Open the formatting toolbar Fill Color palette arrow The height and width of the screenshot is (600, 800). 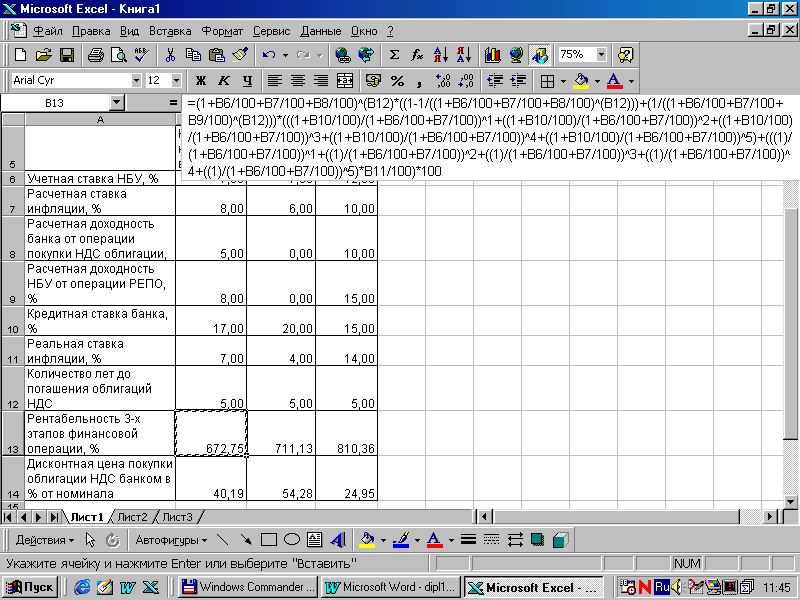point(597,81)
